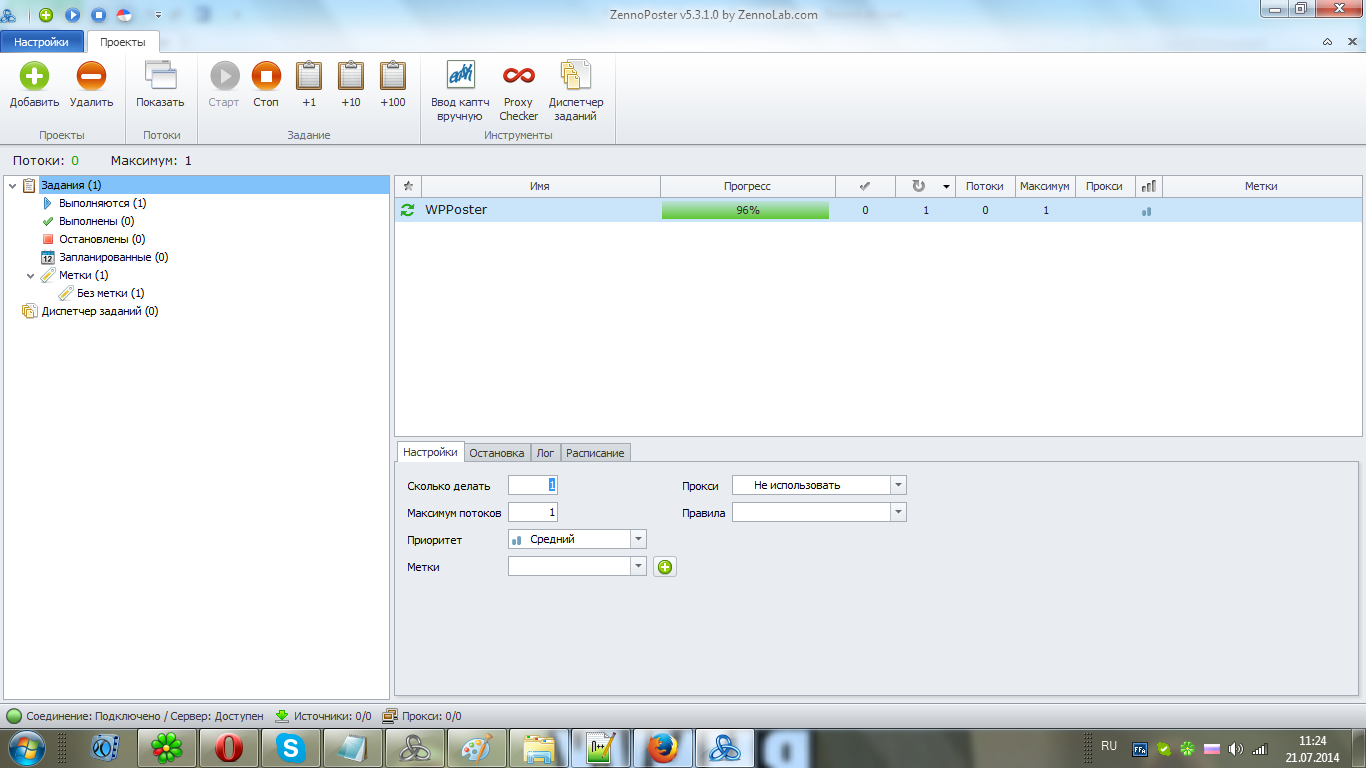
Task: Collapse the ribbon with the chevron
Action: (x=1327, y=42)
